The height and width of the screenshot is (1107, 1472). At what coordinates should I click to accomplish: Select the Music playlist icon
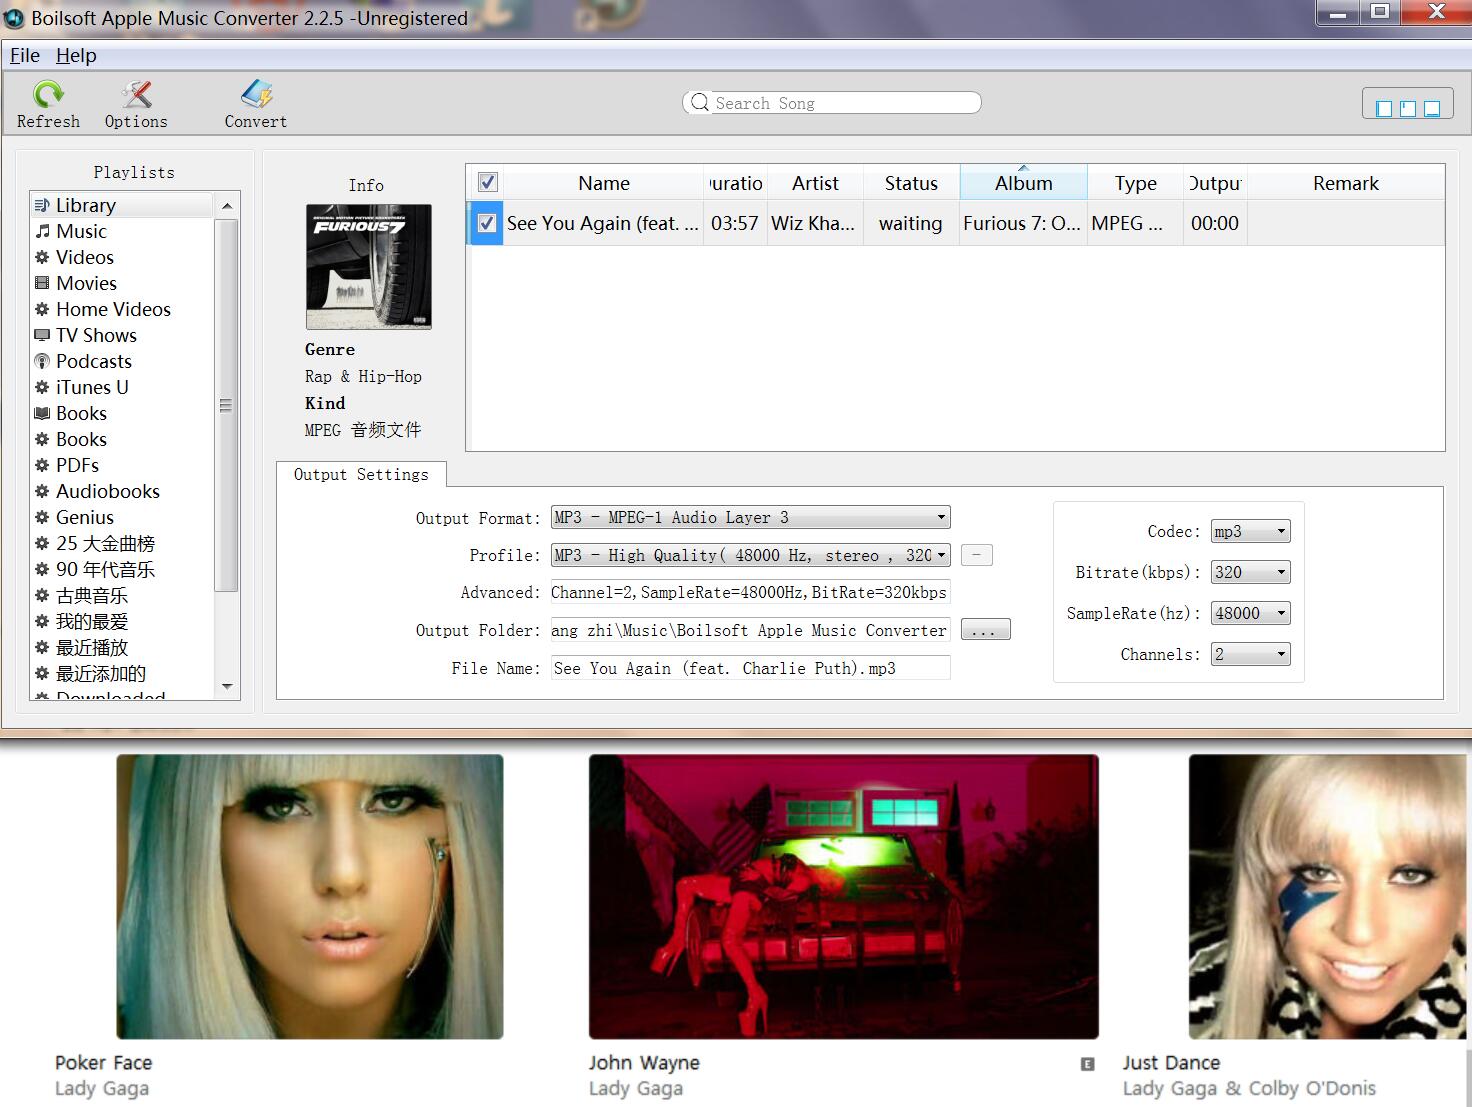(44, 231)
